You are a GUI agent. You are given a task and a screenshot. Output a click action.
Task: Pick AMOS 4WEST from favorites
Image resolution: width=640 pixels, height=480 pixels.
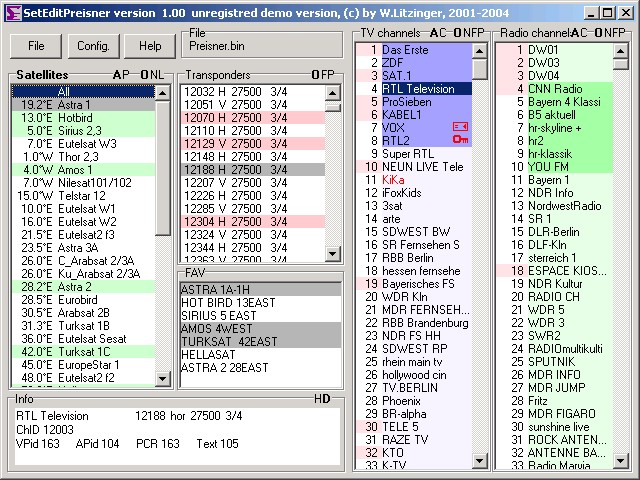[x=218, y=329]
